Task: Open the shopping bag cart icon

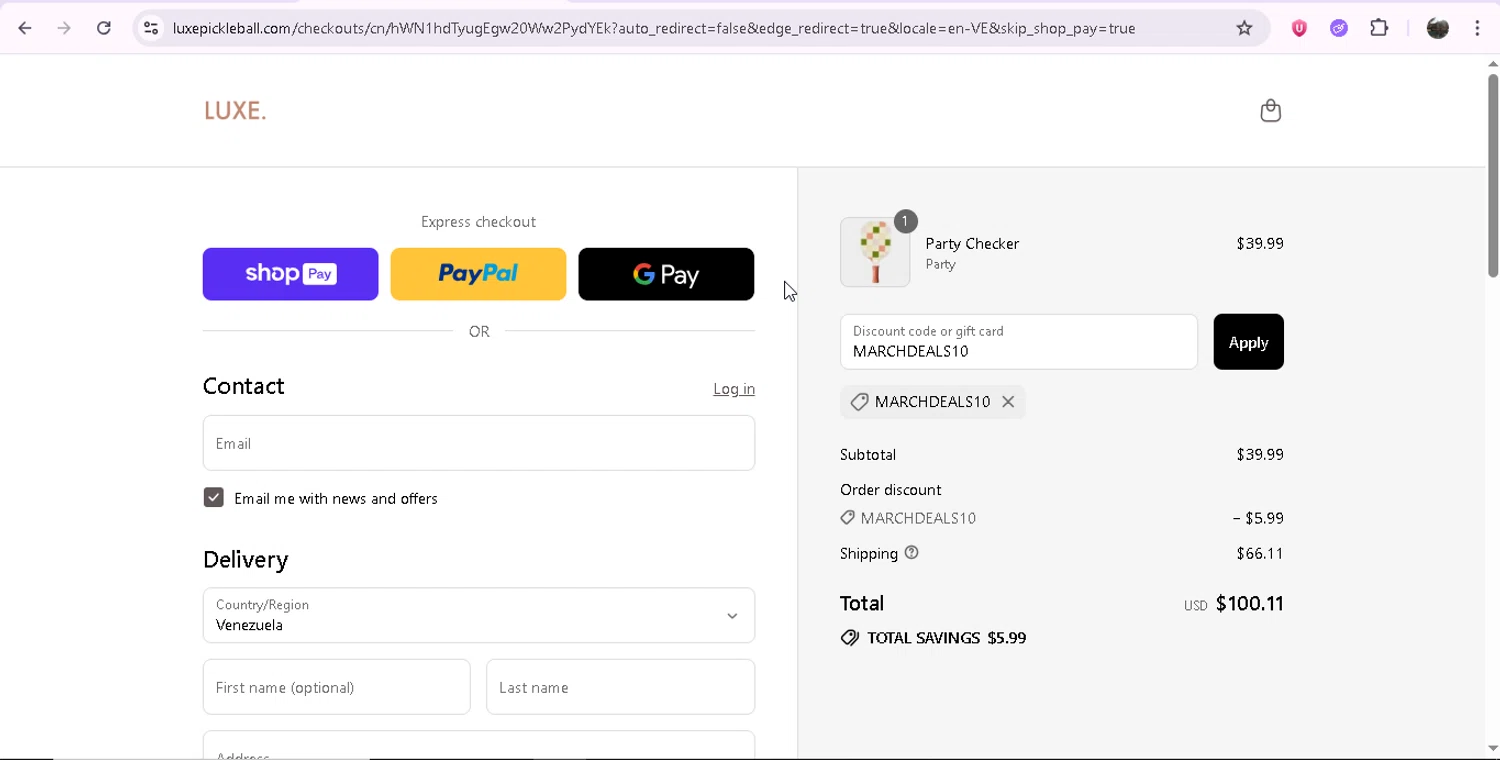Action: tap(1270, 110)
